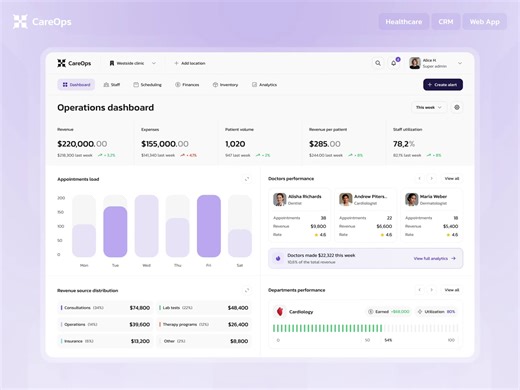Select the Other revenue row

204,341
